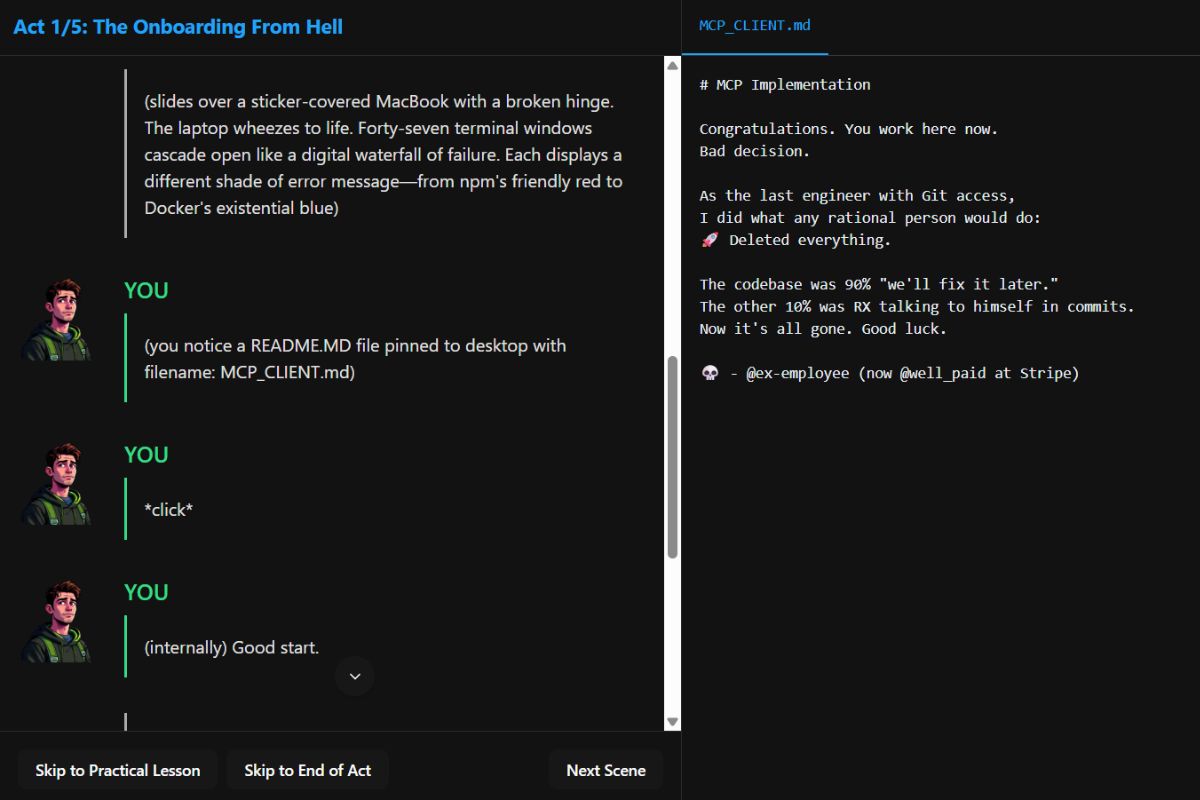Image resolution: width=1200 pixels, height=800 pixels.
Task: Click the "# MCP Implementation" heading line
Action: tap(785, 85)
